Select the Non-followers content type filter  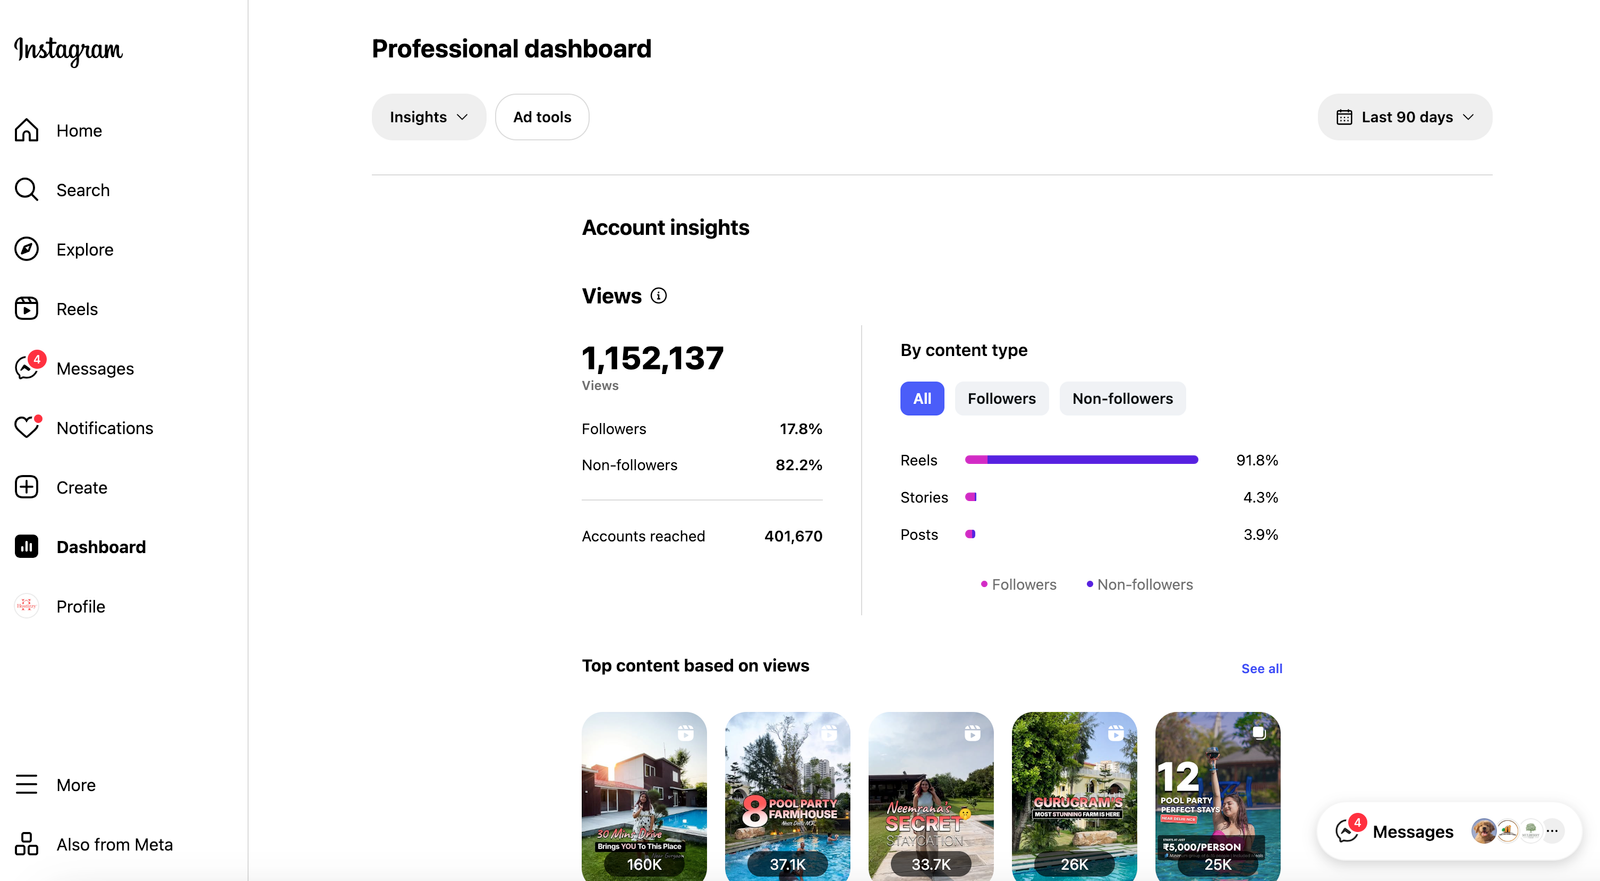click(x=1123, y=398)
